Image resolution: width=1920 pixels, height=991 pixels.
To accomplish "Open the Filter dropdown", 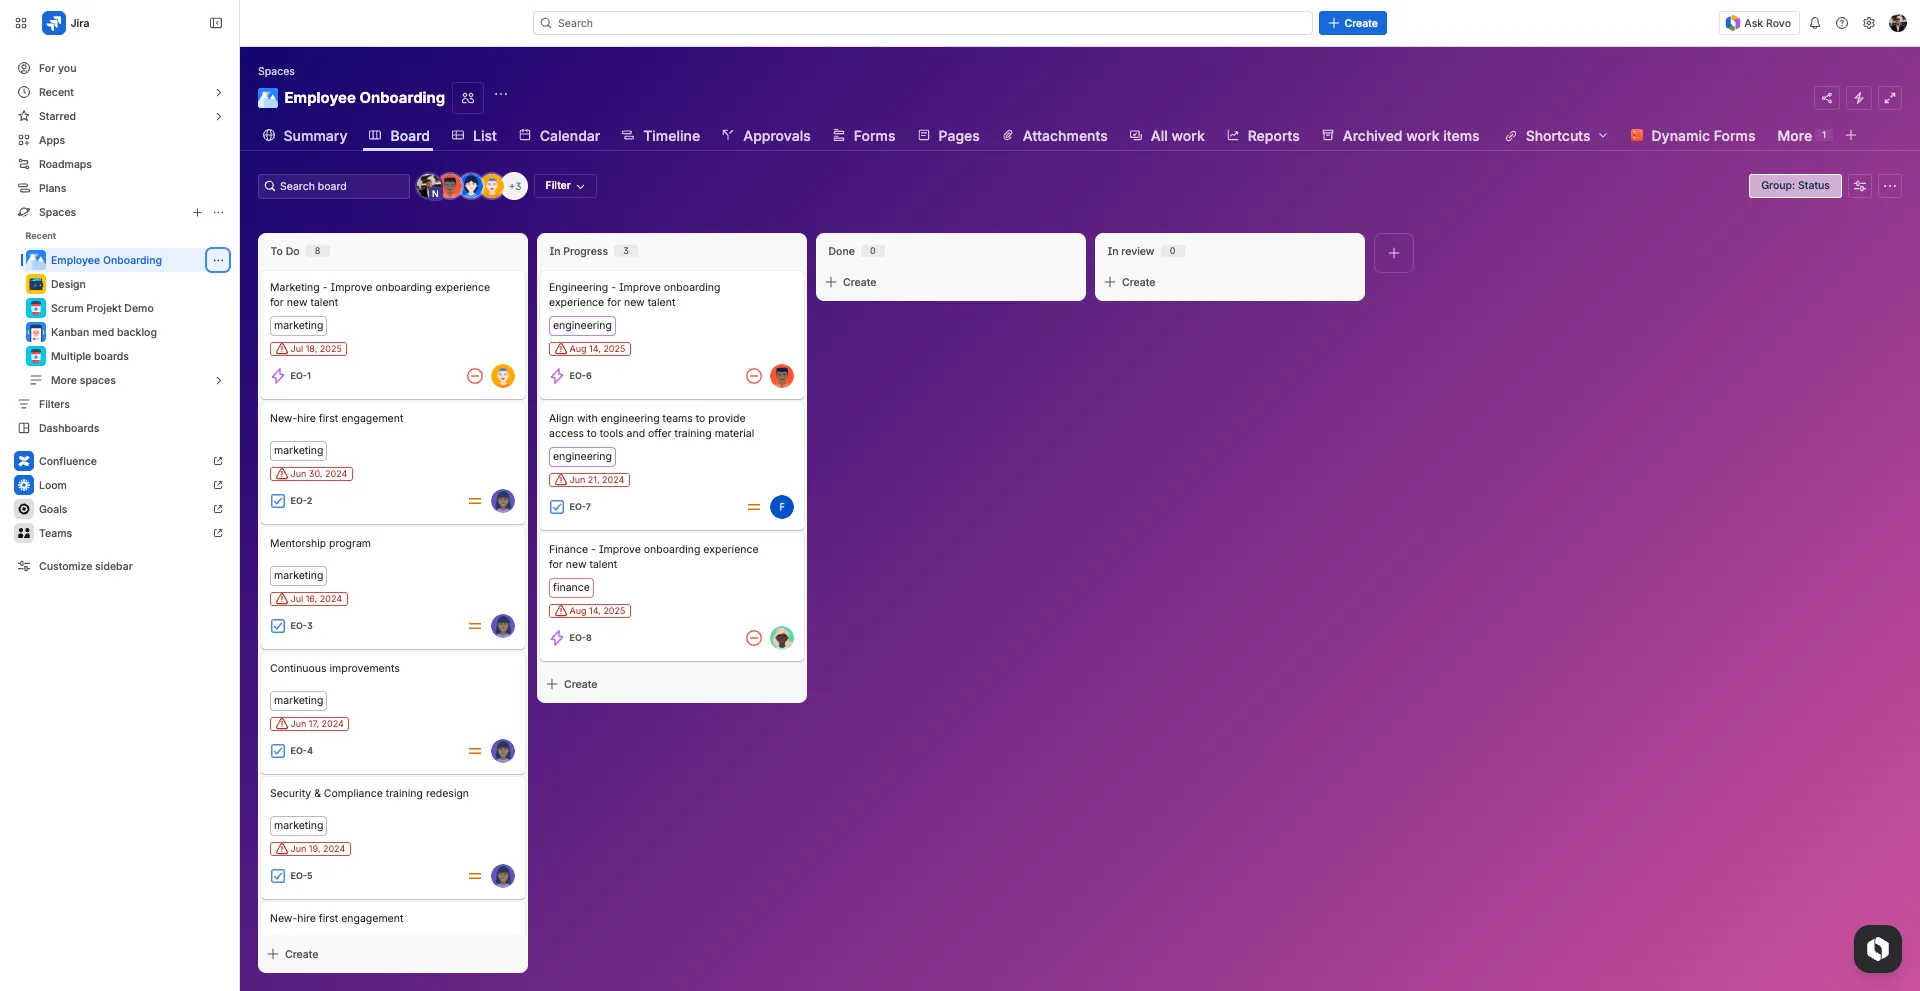I will coord(565,186).
